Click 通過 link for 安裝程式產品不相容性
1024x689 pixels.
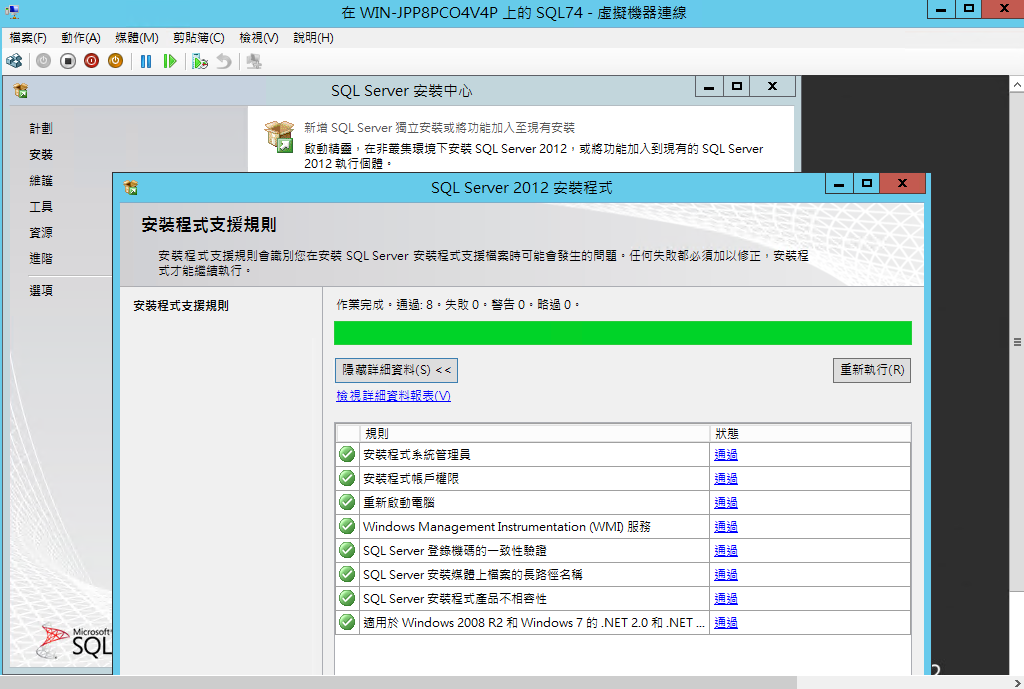click(x=726, y=599)
